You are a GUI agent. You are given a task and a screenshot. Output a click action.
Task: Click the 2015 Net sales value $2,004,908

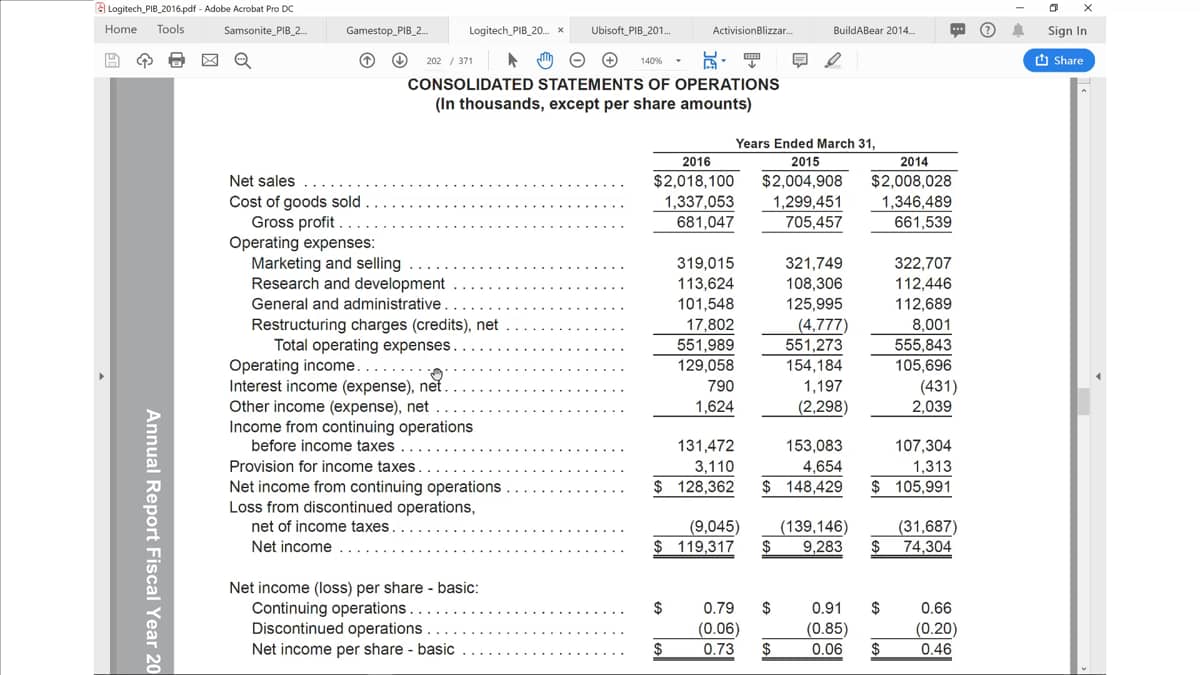802,181
